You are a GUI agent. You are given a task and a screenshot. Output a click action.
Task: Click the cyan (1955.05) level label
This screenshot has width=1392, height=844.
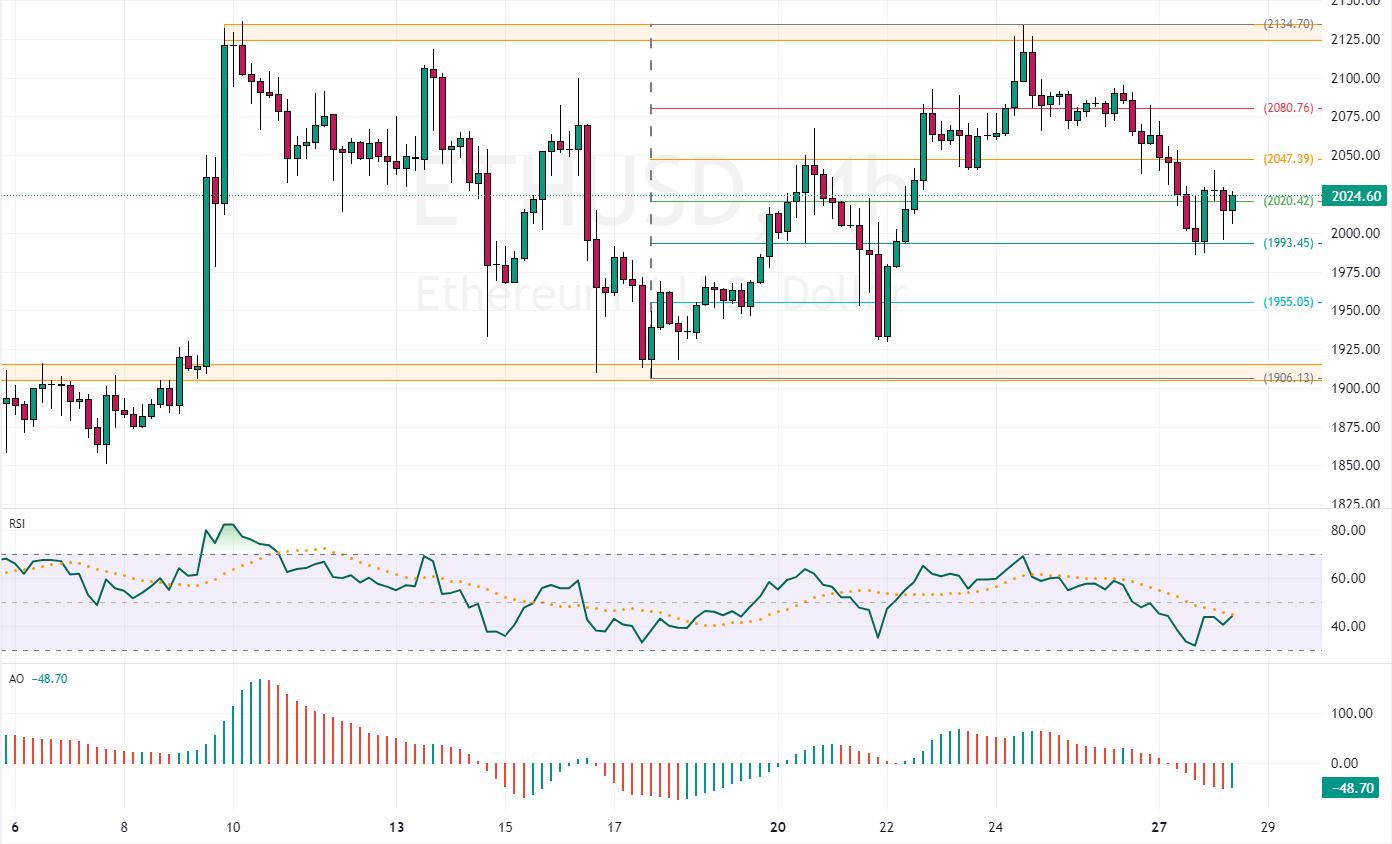pos(1286,302)
